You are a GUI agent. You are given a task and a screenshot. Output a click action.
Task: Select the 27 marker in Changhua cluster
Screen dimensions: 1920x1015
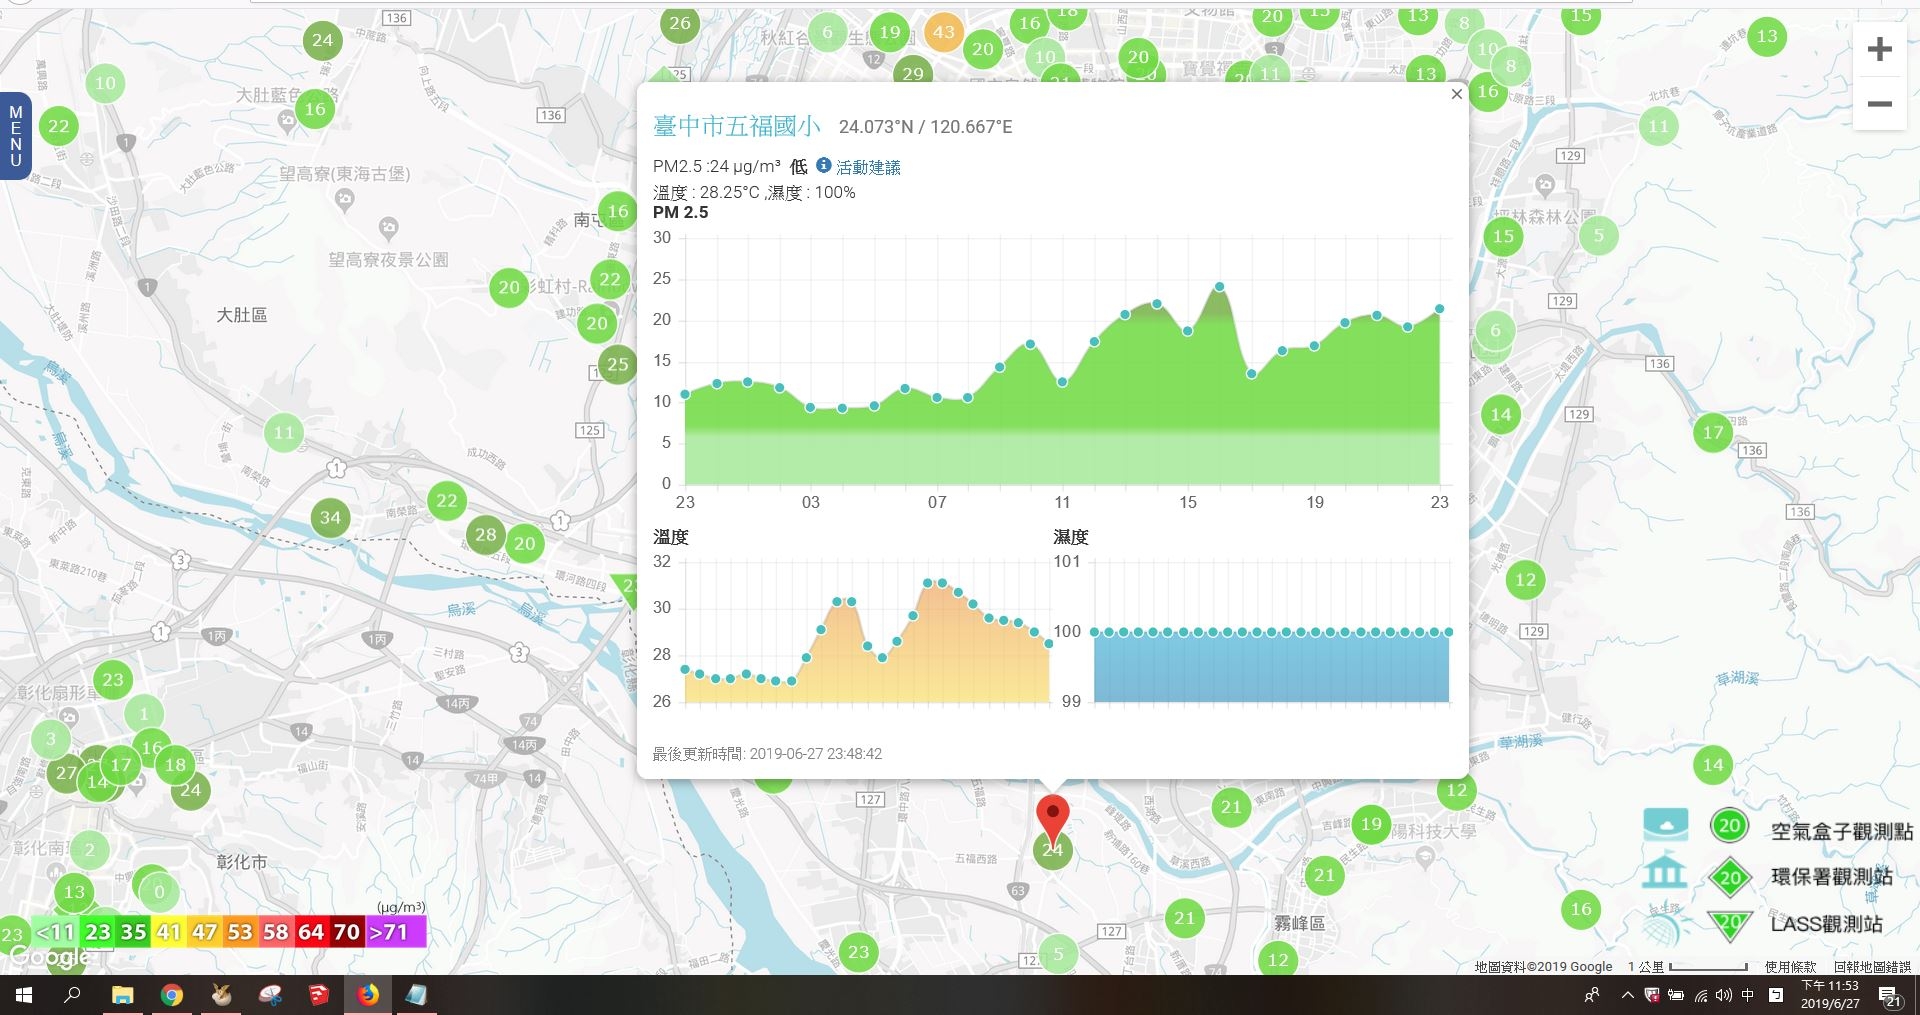coord(66,772)
